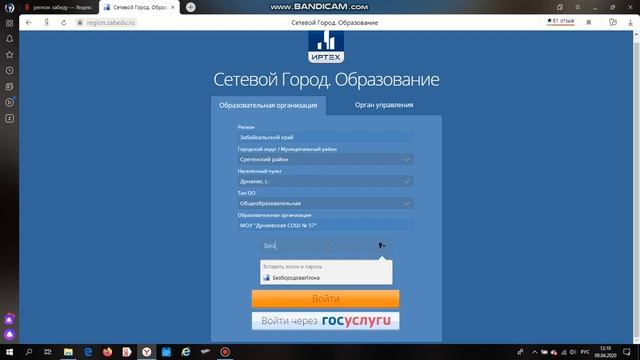Open Microsoft Edge from the taskbar

[x=88, y=352]
